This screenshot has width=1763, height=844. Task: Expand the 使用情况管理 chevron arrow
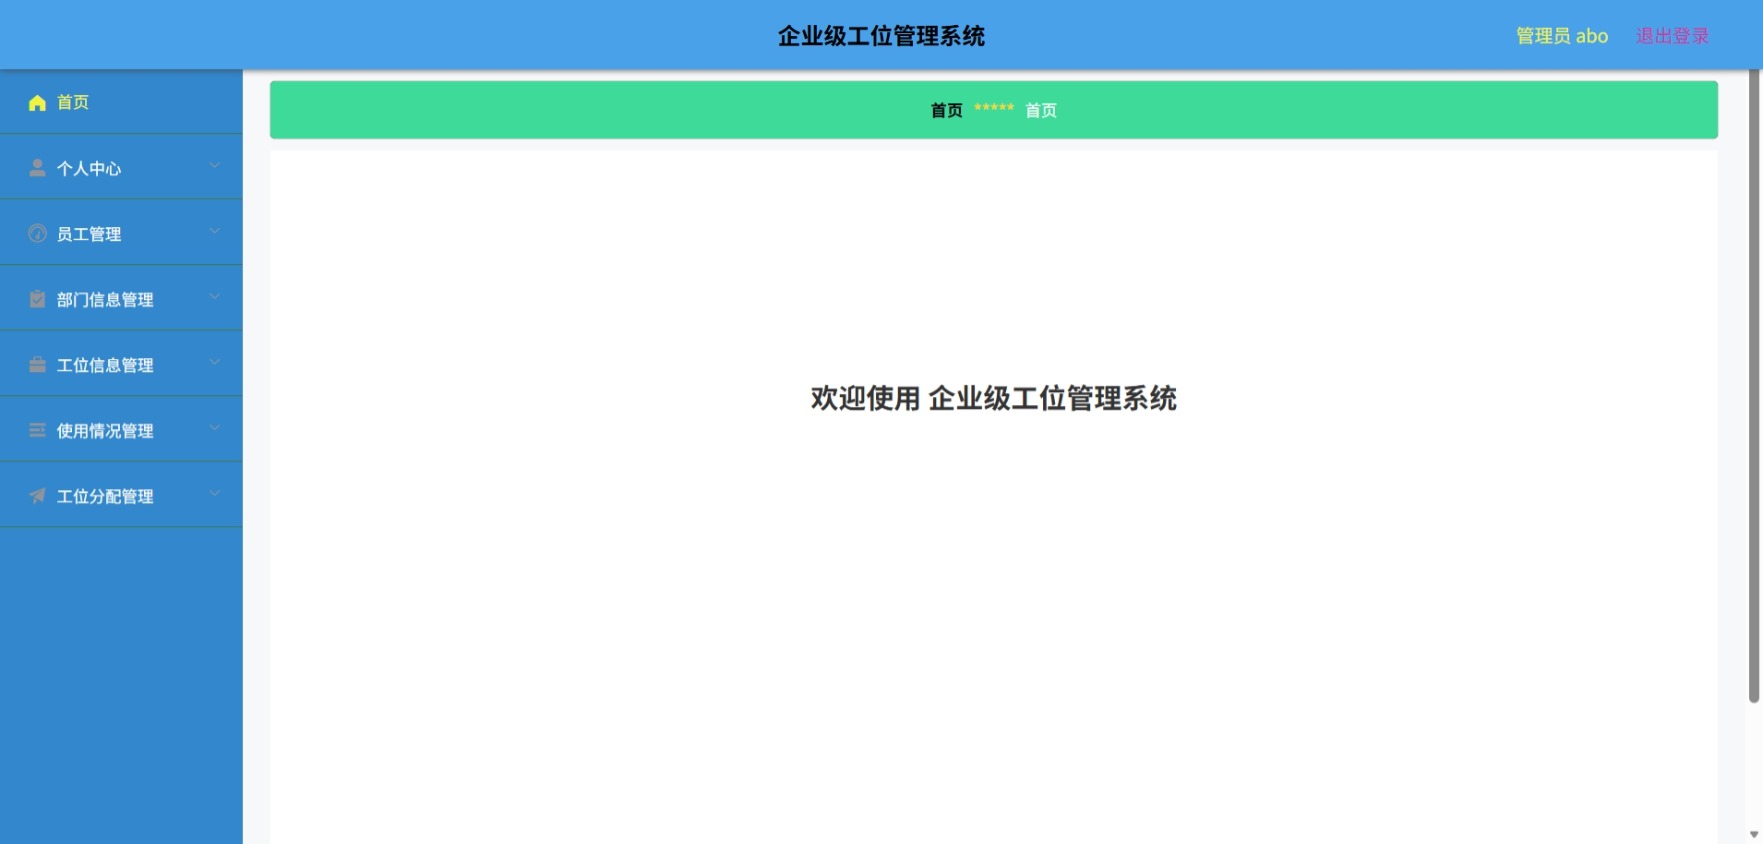coord(214,428)
